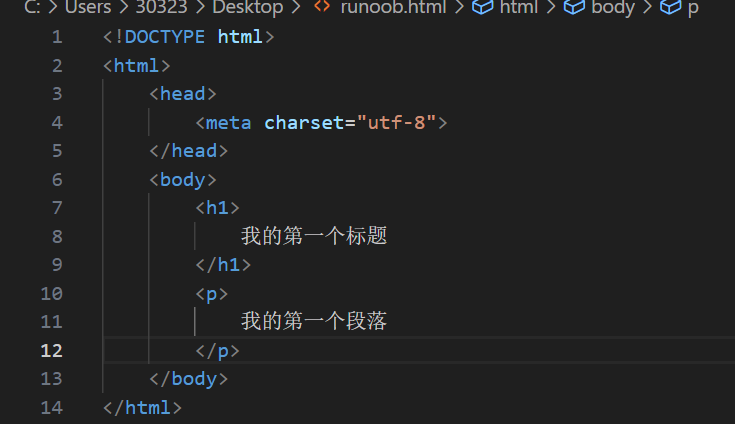Open the Users folder breadcrumb
Viewport: 735px width, 424px height.
click(89, 8)
